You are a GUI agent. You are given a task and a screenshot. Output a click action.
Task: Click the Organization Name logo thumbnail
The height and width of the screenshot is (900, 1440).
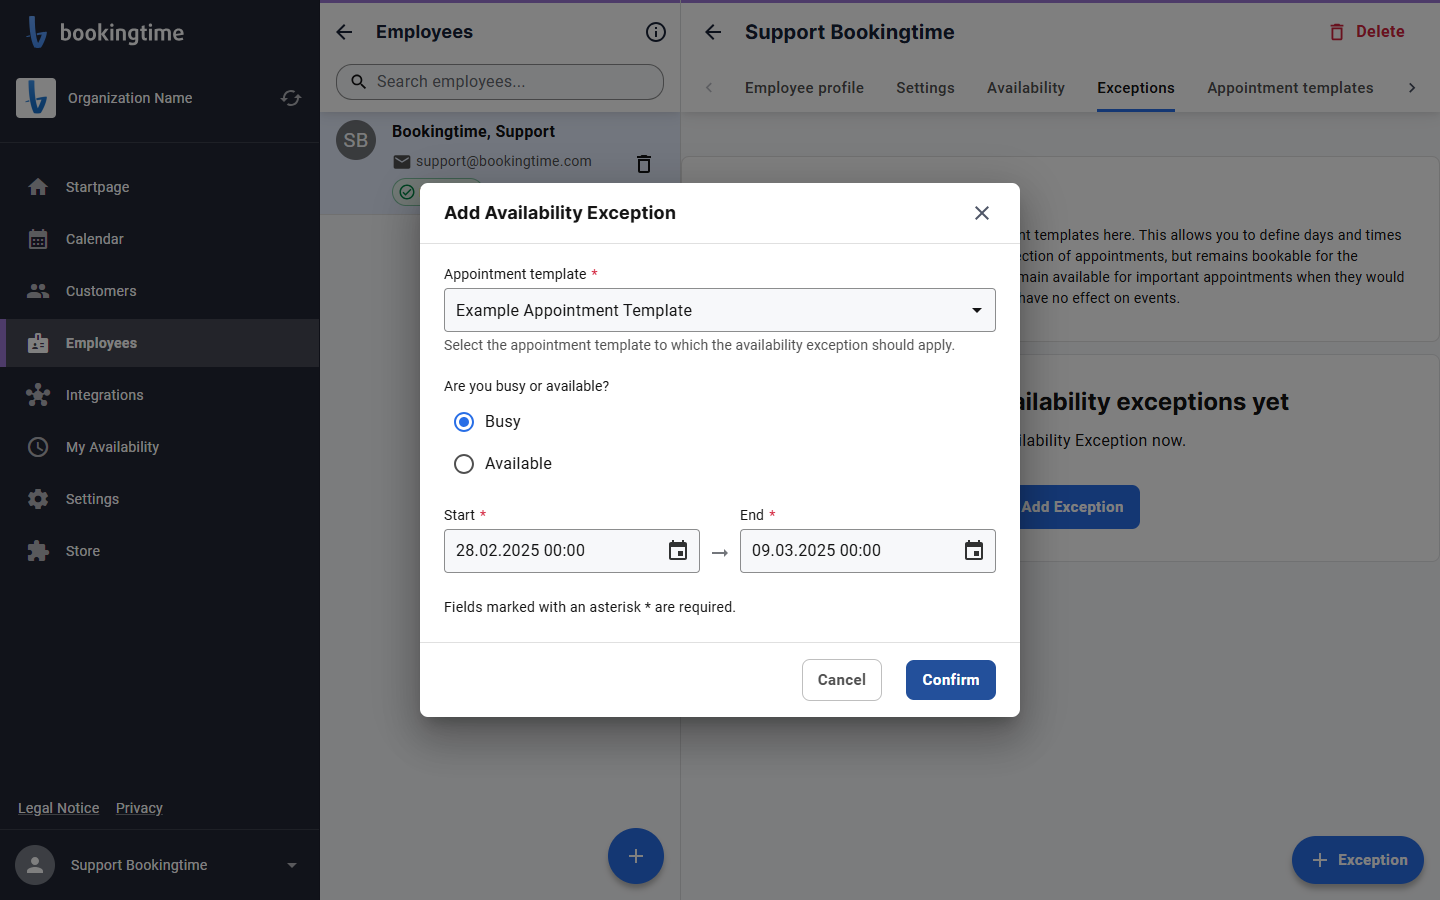(36, 98)
